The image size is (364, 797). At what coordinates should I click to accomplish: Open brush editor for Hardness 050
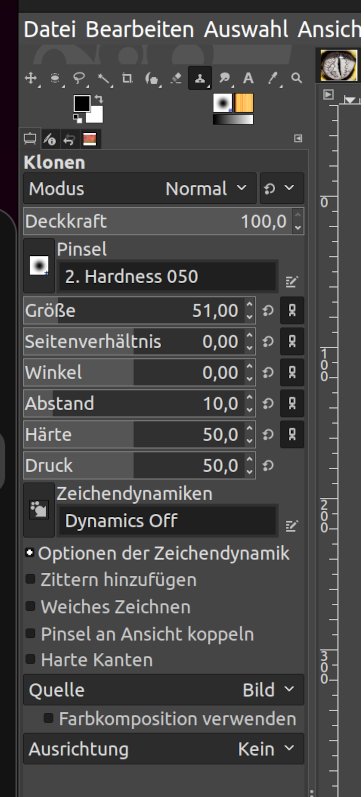(291, 280)
